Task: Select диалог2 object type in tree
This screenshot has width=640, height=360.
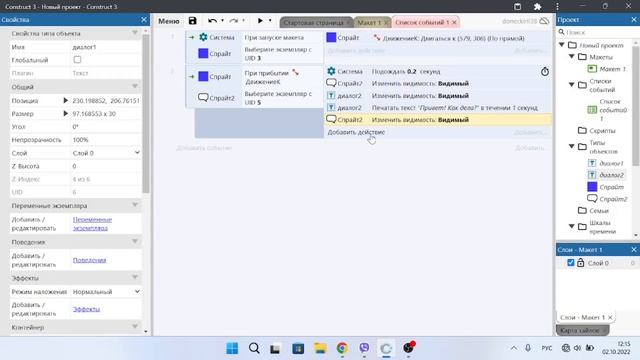Action: coord(606,175)
